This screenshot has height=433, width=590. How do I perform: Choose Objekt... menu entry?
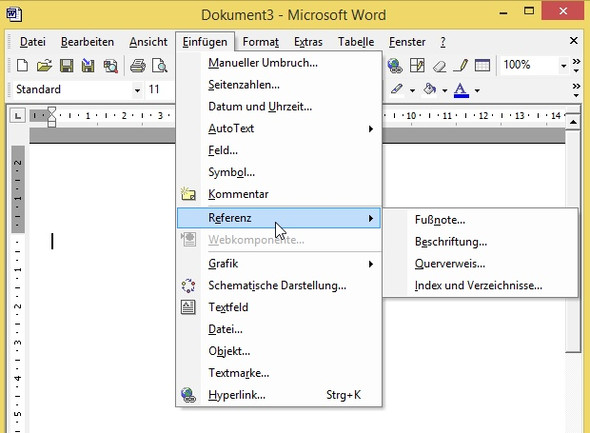[279, 351]
